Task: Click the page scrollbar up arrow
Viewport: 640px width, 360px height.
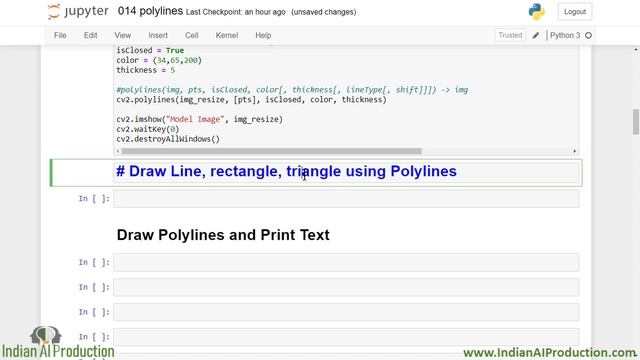Action: click(636, 50)
